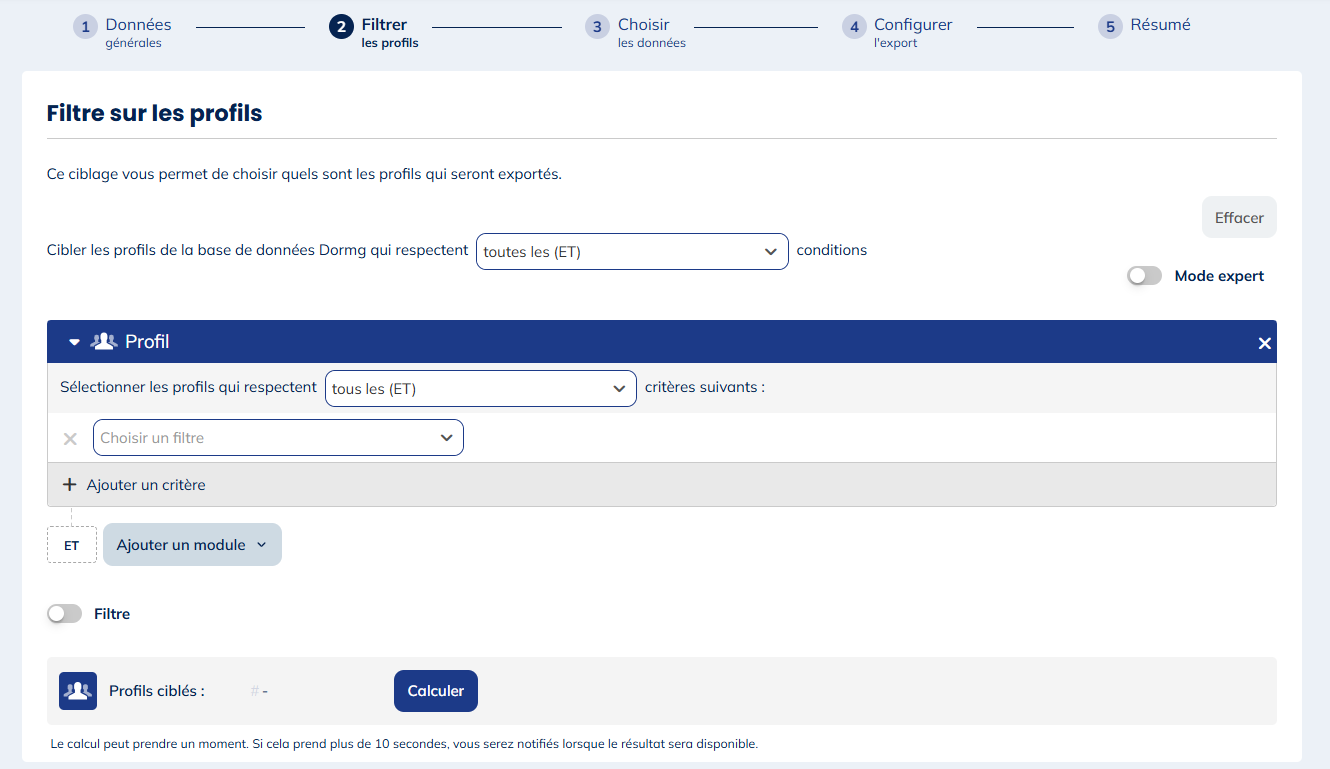Image resolution: width=1330 pixels, height=769 pixels.
Task: Enable Mode expert toggle
Action: click(1144, 276)
